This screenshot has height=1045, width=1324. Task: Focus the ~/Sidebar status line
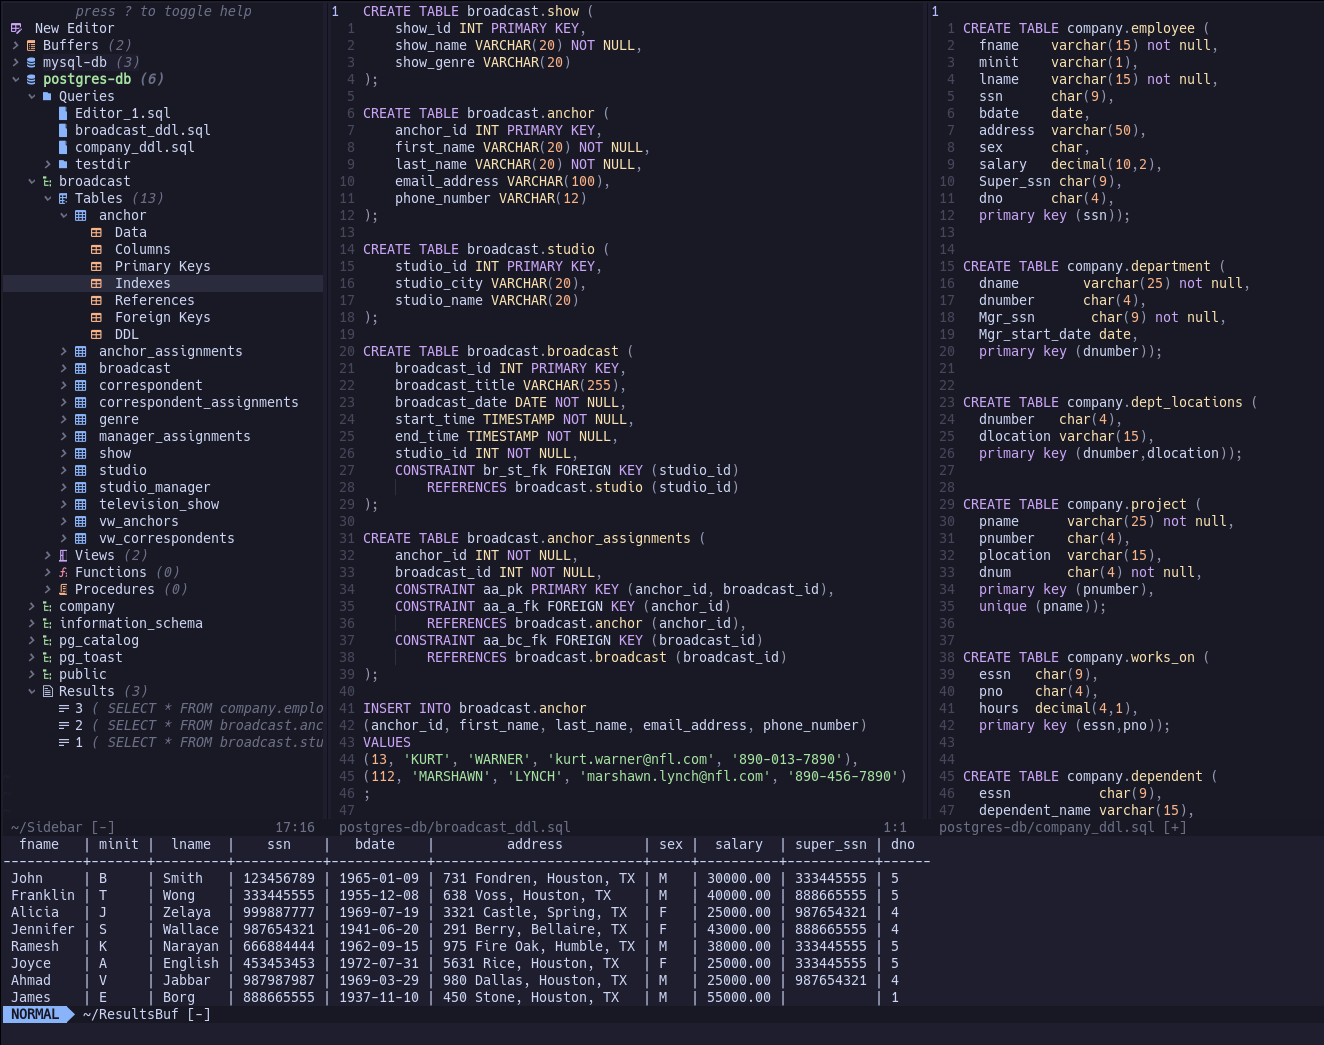point(163,827)
